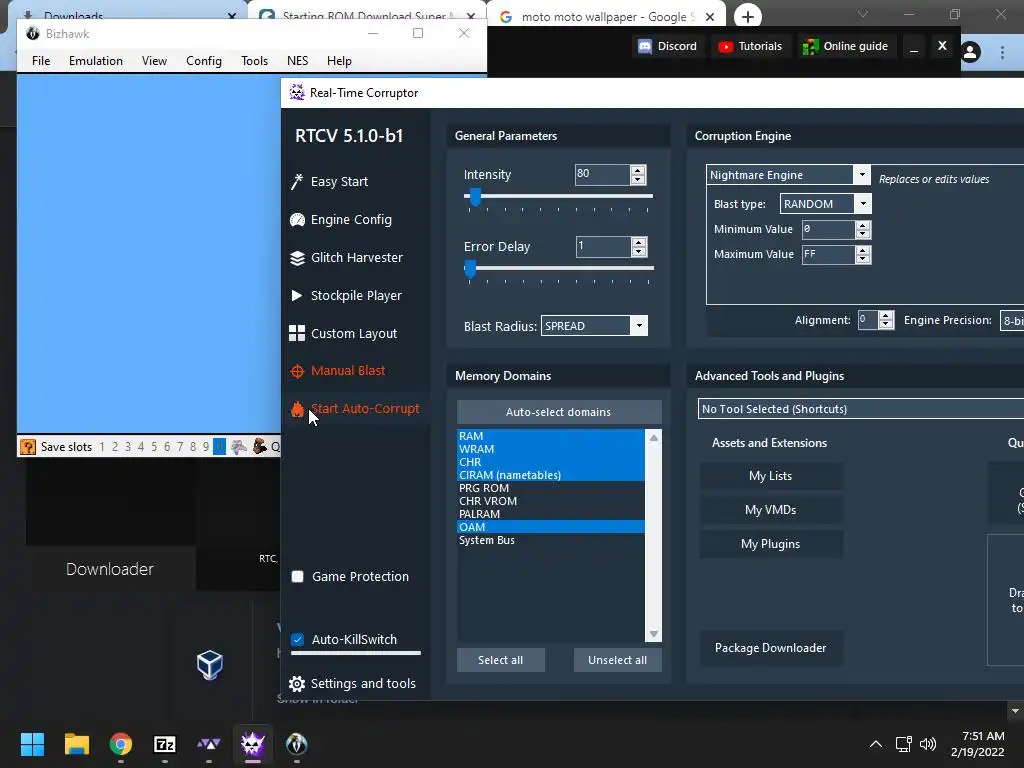Open volume control in system tray
1024x768 pixels.
coord(927,744)
